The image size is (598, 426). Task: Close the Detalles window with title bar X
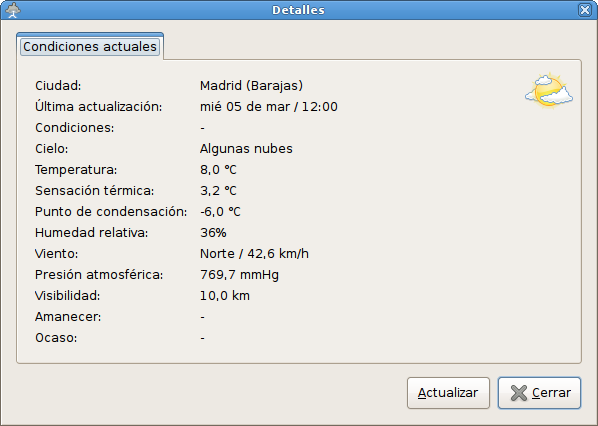pyautogui.click(x=585, y=10)
